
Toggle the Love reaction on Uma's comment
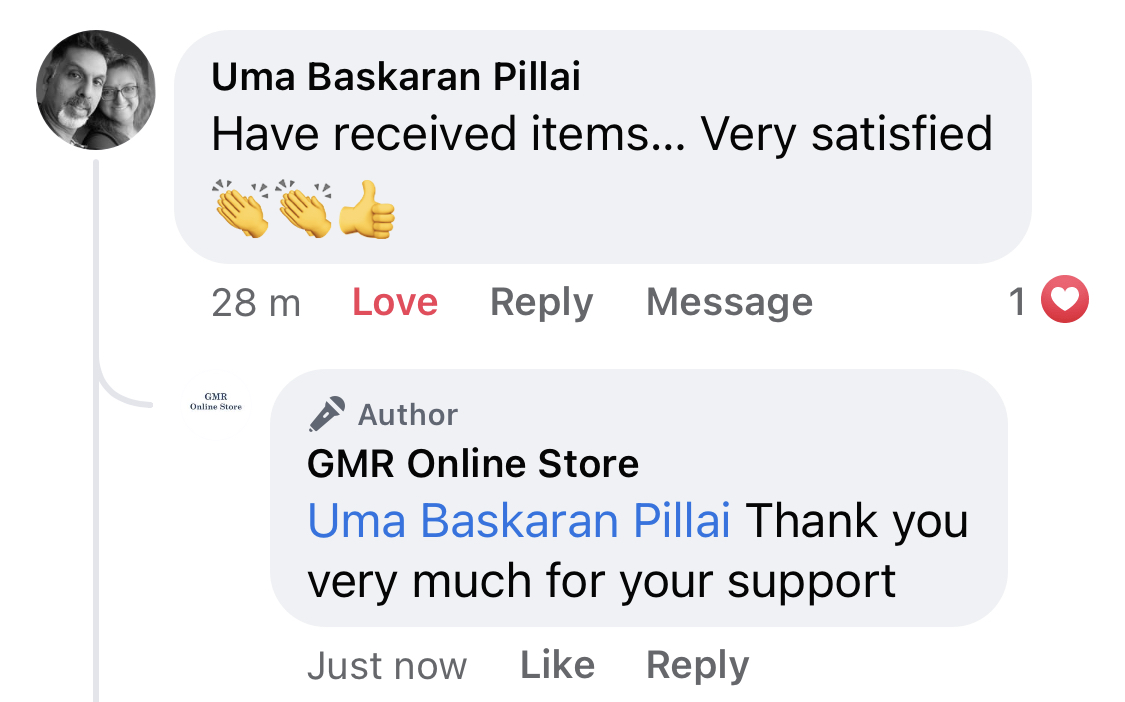(395, 301)
